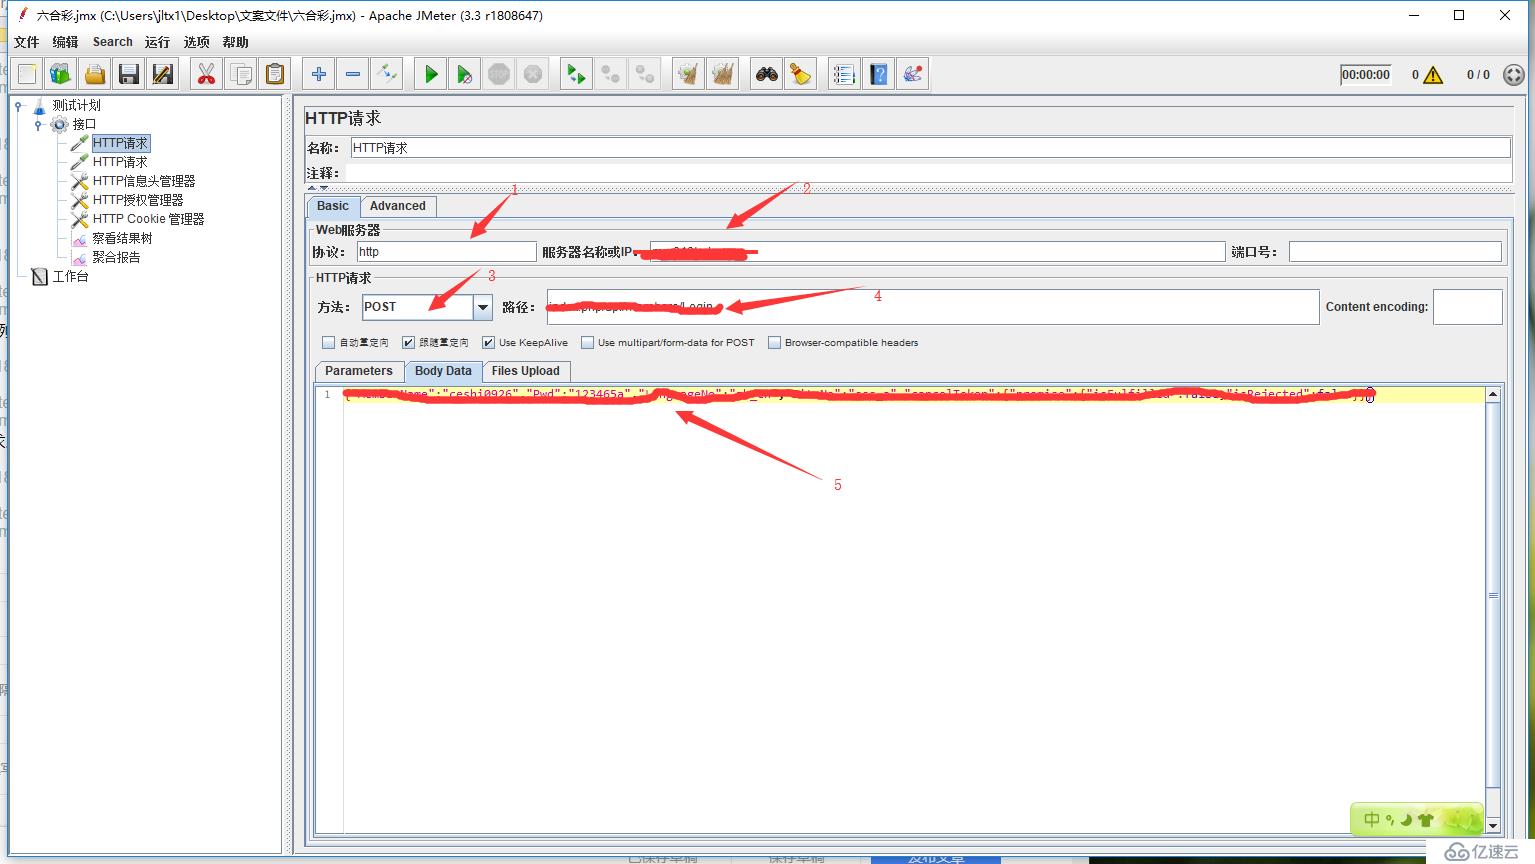Click the New test plan icon
Viewport: 1535px width, 864px height.
click(x=27, y=74)
